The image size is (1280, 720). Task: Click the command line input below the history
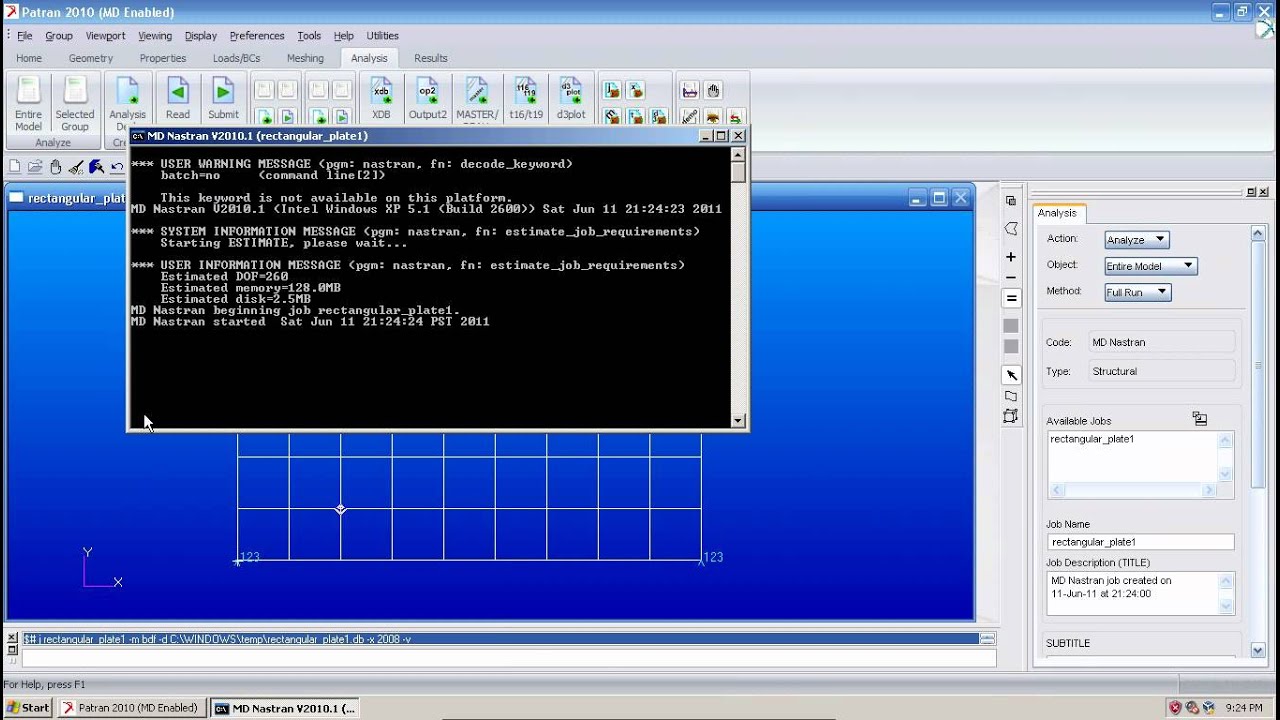coord(509,658)
